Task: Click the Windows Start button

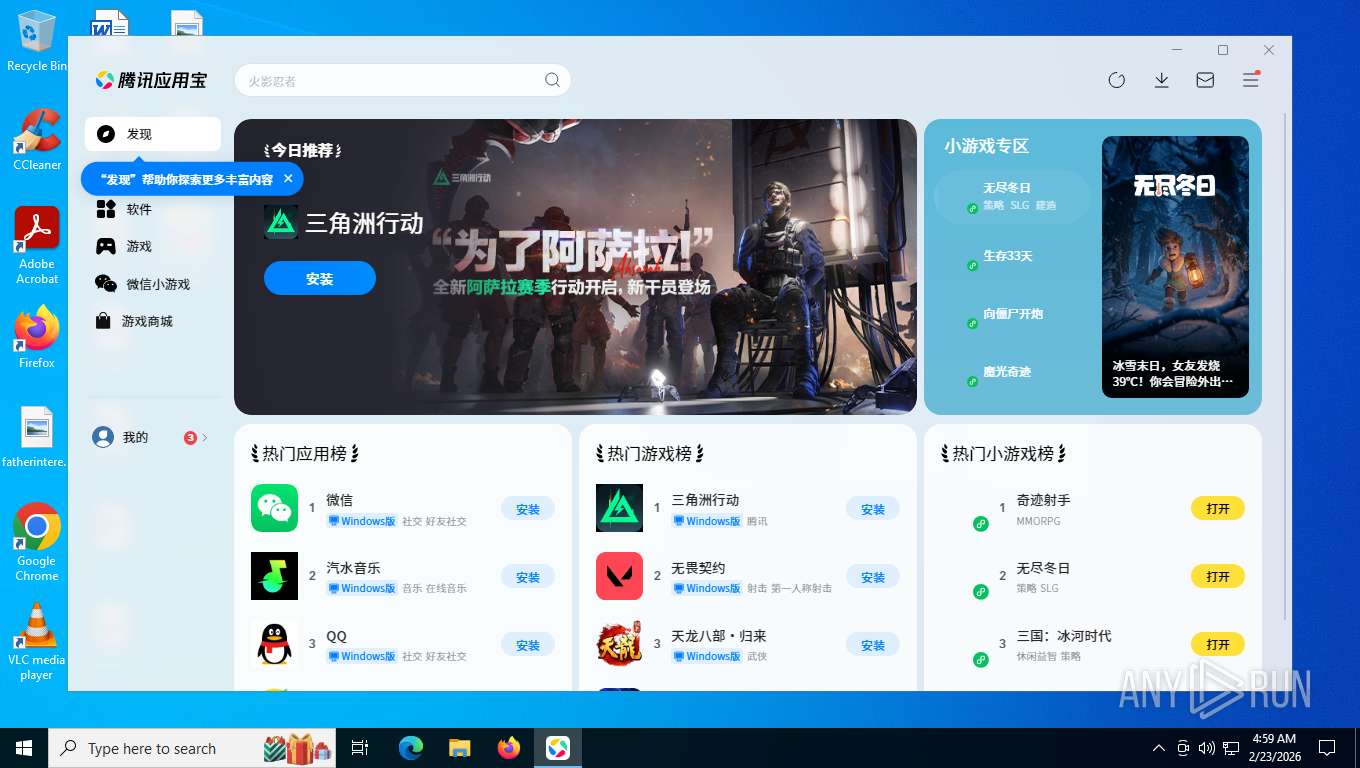Action: 24,748
